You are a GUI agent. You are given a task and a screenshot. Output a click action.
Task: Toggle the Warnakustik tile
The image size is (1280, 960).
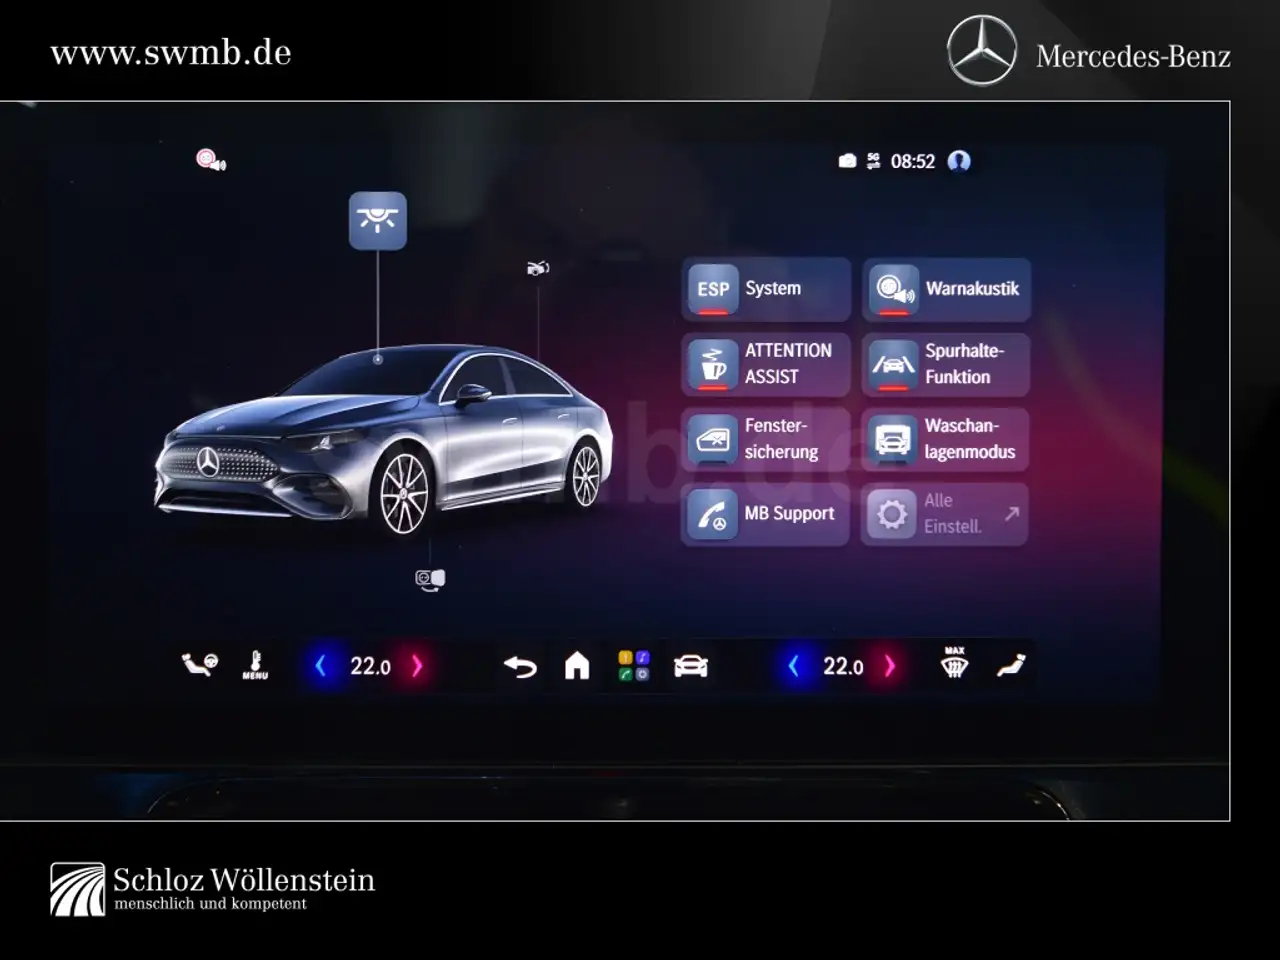point(946,289)
